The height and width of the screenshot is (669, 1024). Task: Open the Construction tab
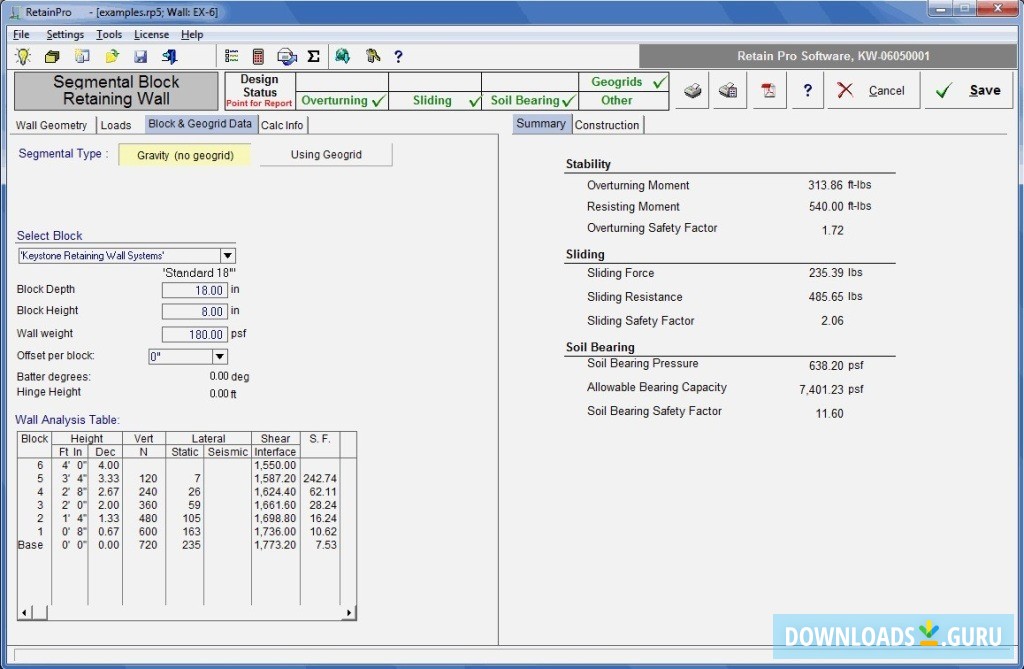coord(607,125)
